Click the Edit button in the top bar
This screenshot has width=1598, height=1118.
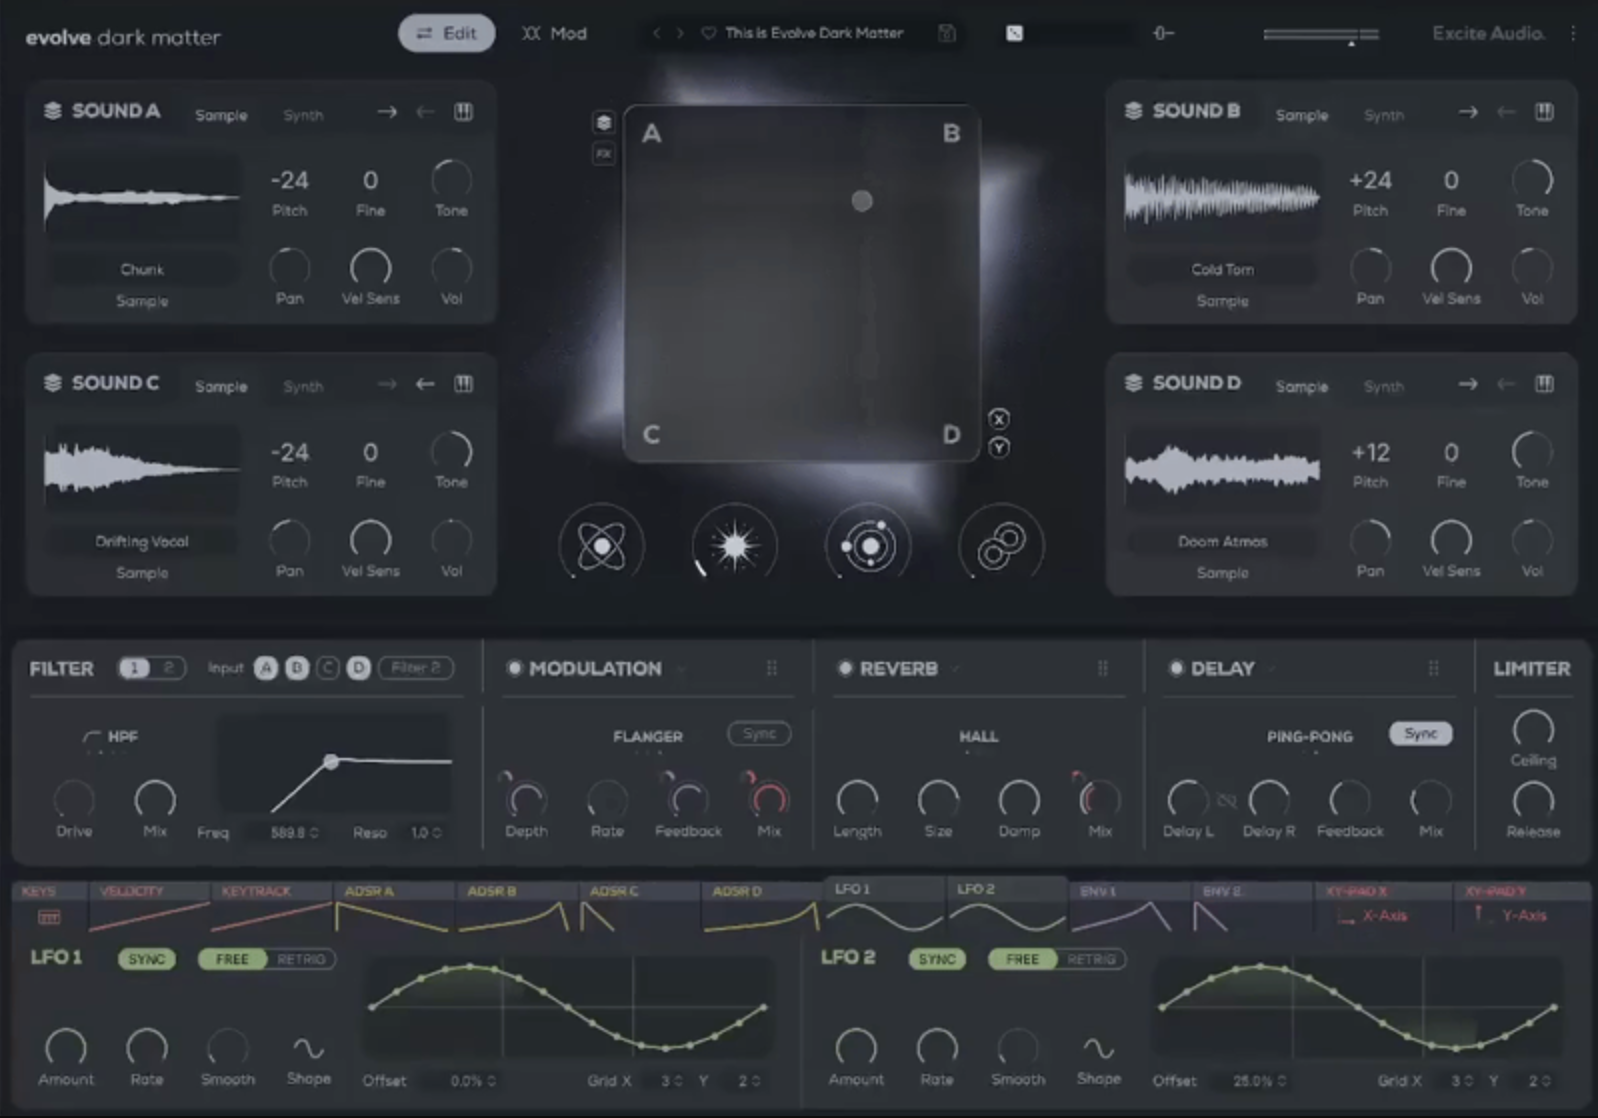[447, 33]
